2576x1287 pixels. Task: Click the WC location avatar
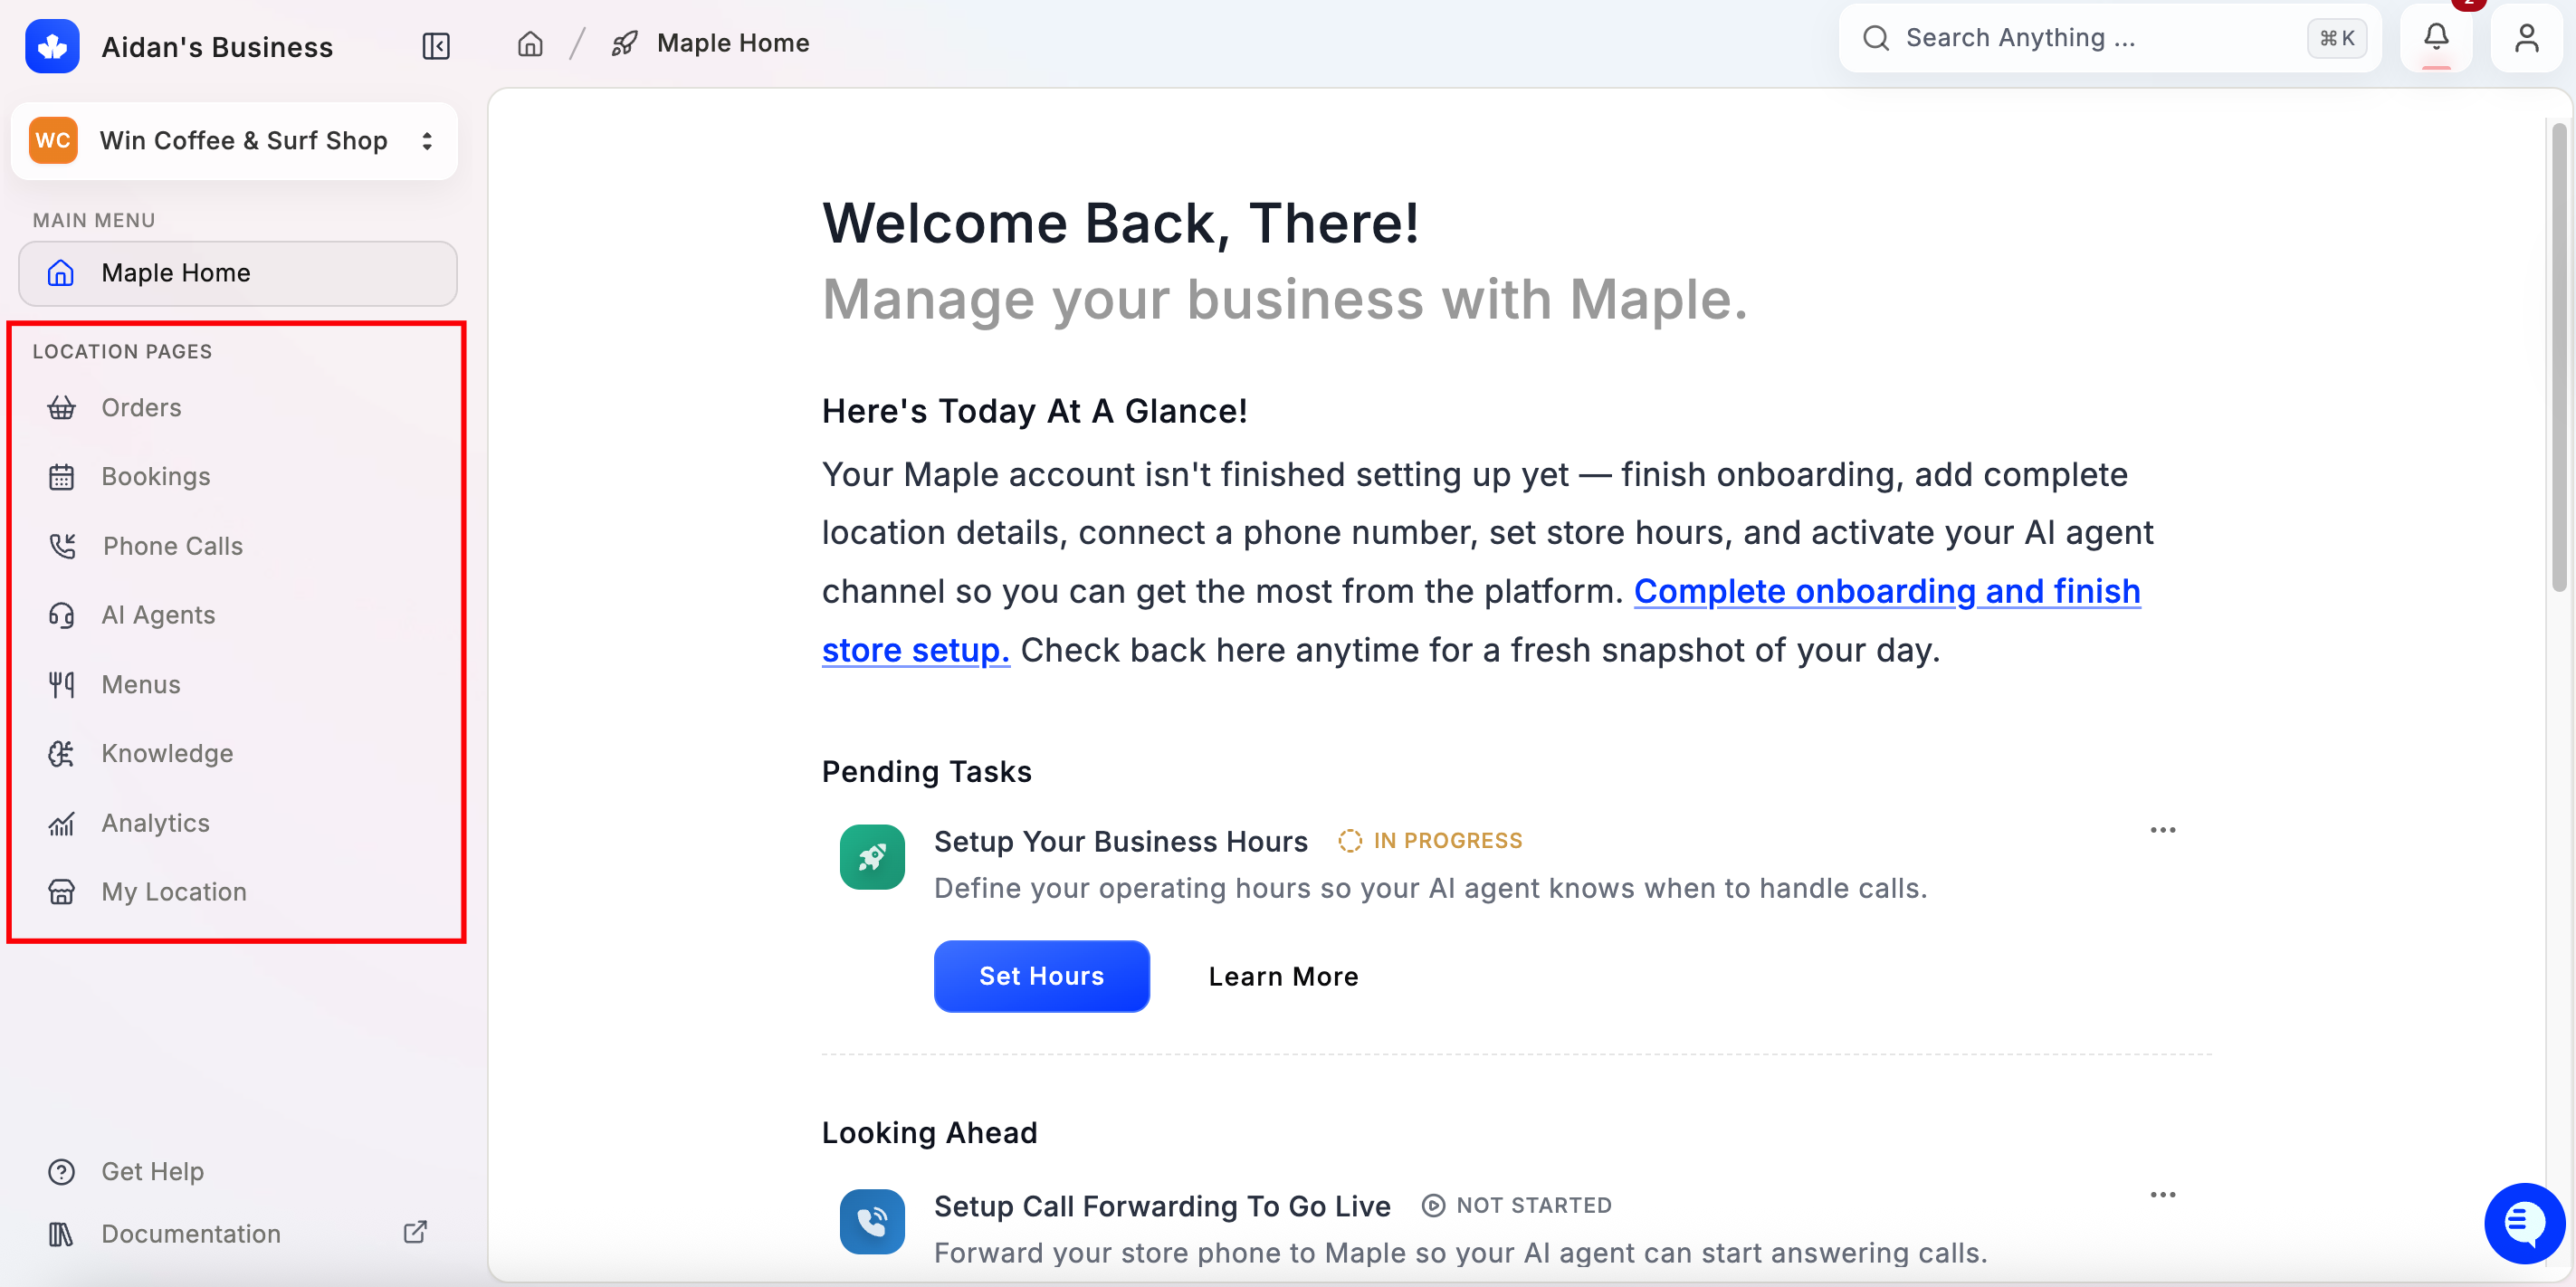53,140
